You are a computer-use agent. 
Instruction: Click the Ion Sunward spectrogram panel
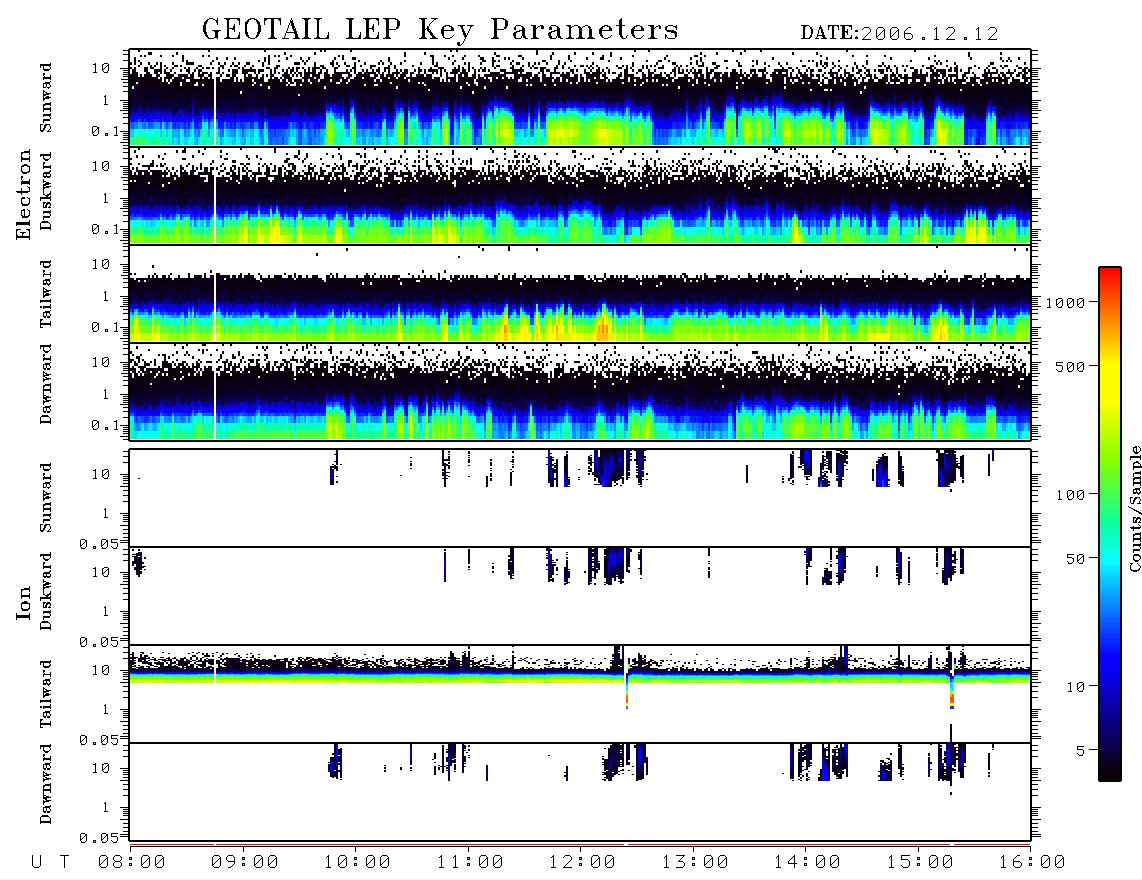point(580,498)
